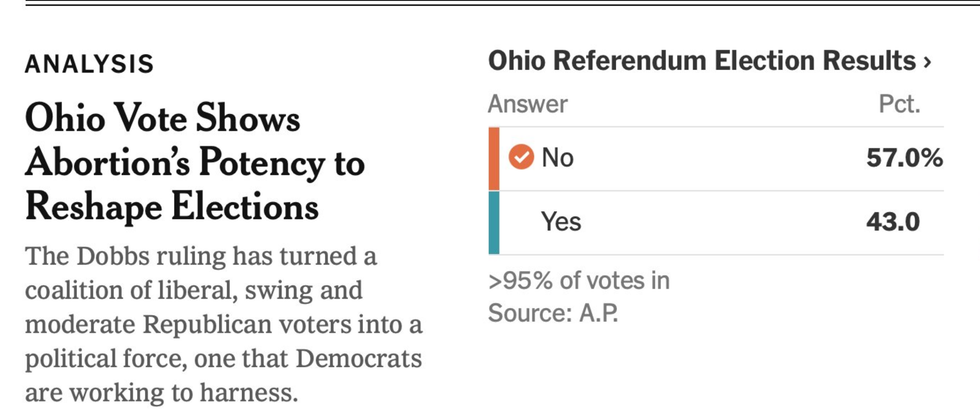Image resolution: width=980 pixels, height=415 pixels.
Task: Click the Pct. column header
Action: 897,104
